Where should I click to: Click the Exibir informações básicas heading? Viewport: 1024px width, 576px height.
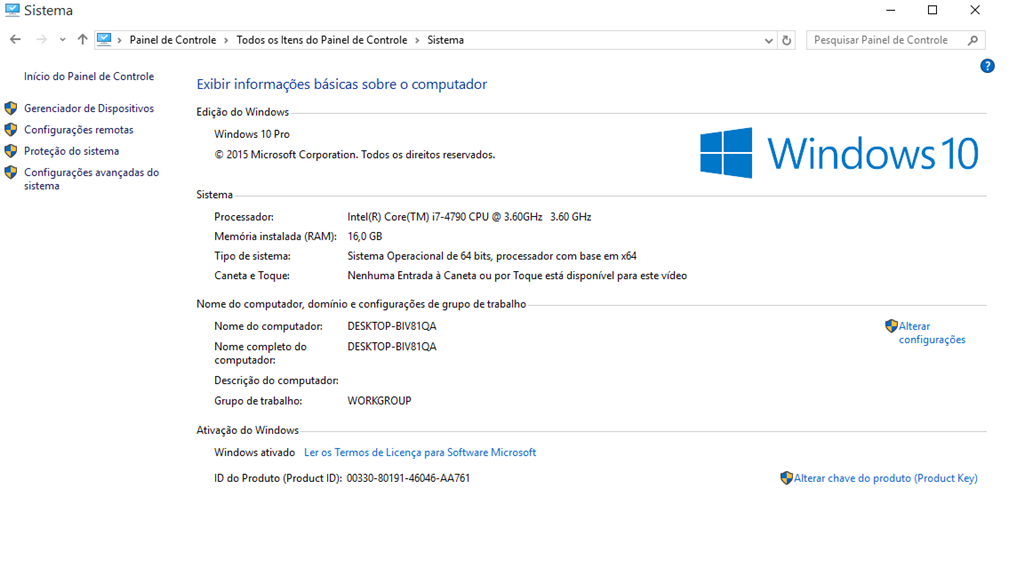point(342,84)
